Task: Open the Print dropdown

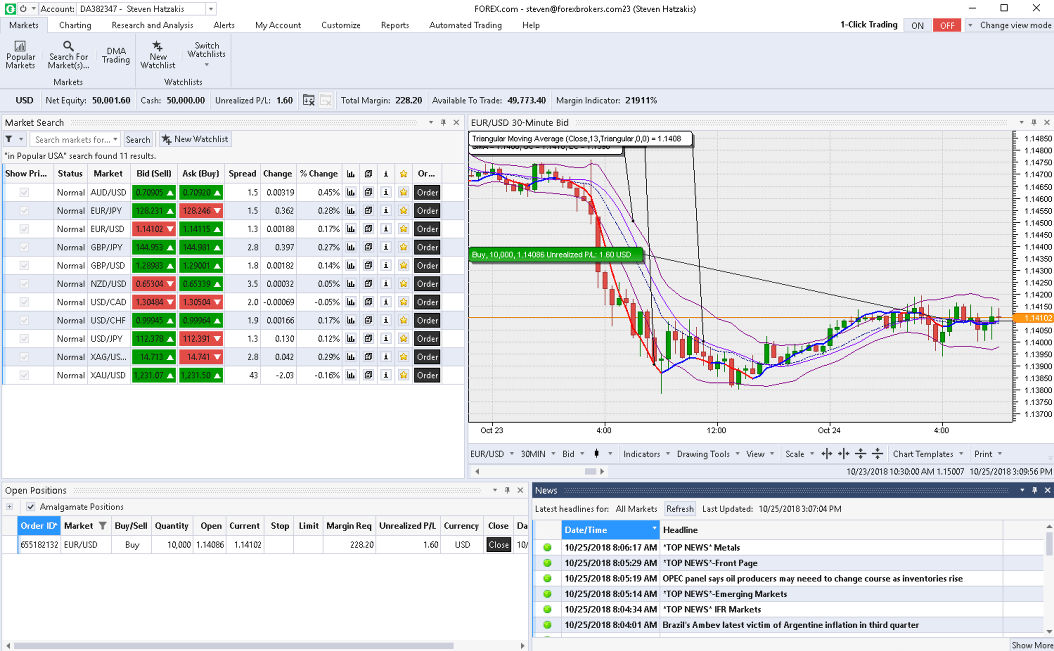Action: click(x=987, y=454)
